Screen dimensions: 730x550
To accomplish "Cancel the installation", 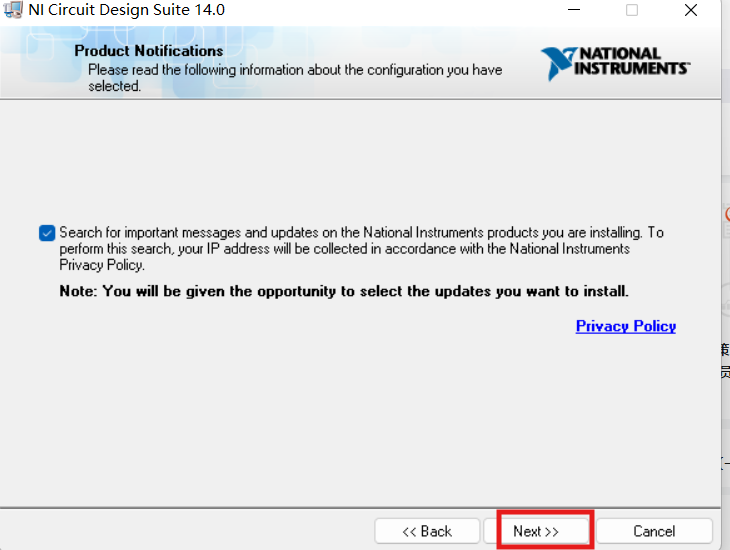I will click(654, 531).
